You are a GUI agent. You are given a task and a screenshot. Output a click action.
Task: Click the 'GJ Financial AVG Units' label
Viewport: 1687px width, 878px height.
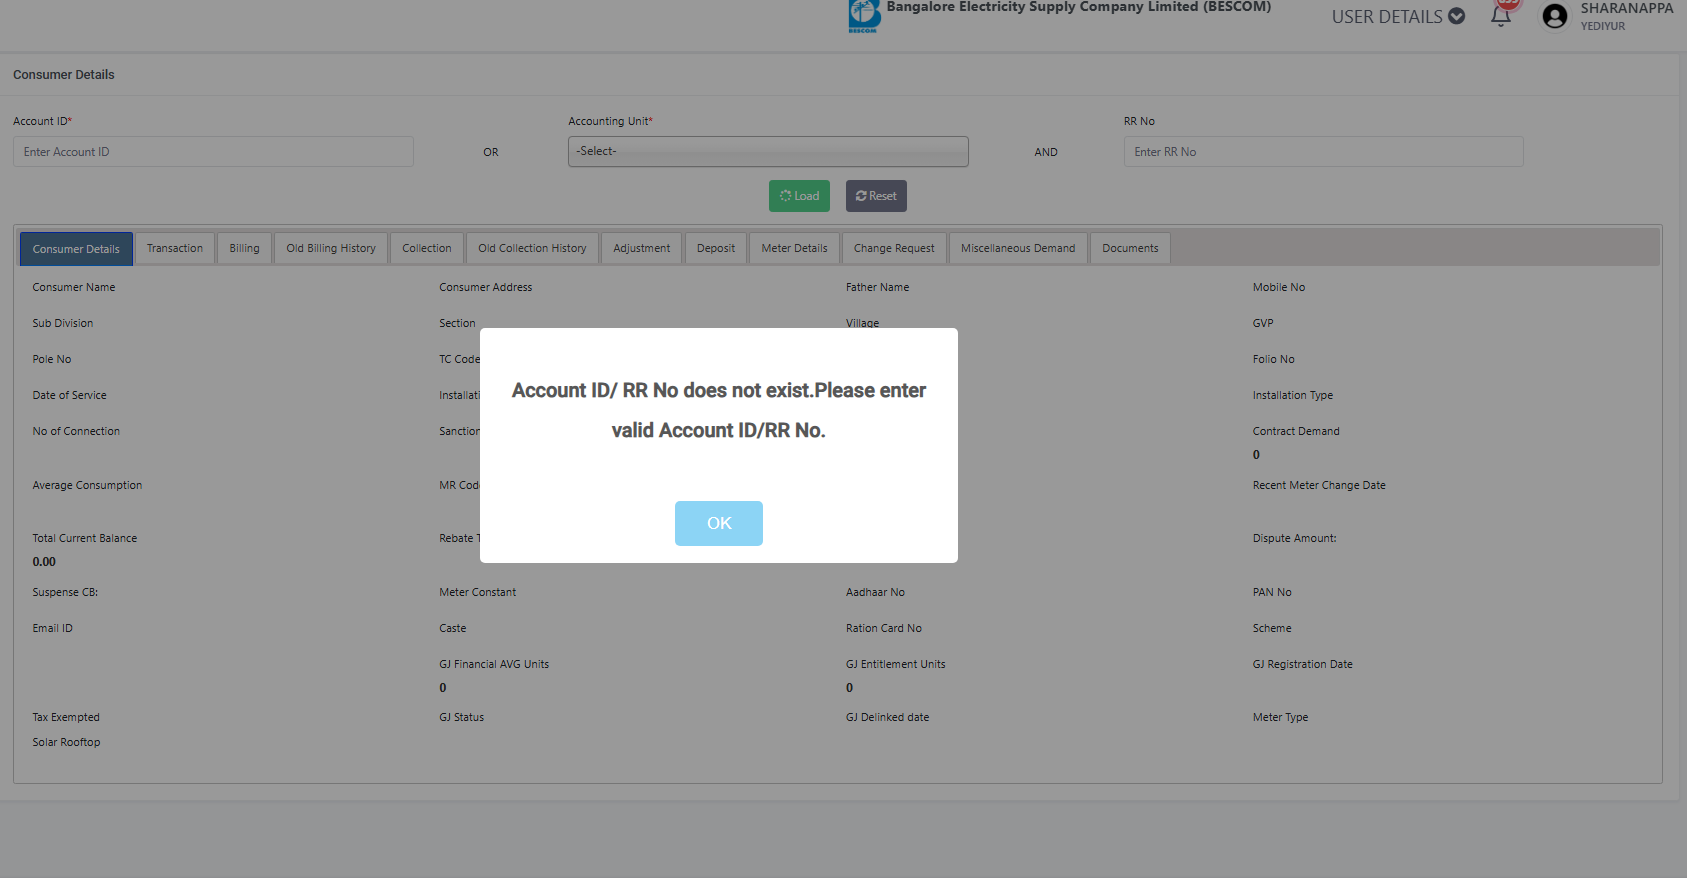coord(494,664)
